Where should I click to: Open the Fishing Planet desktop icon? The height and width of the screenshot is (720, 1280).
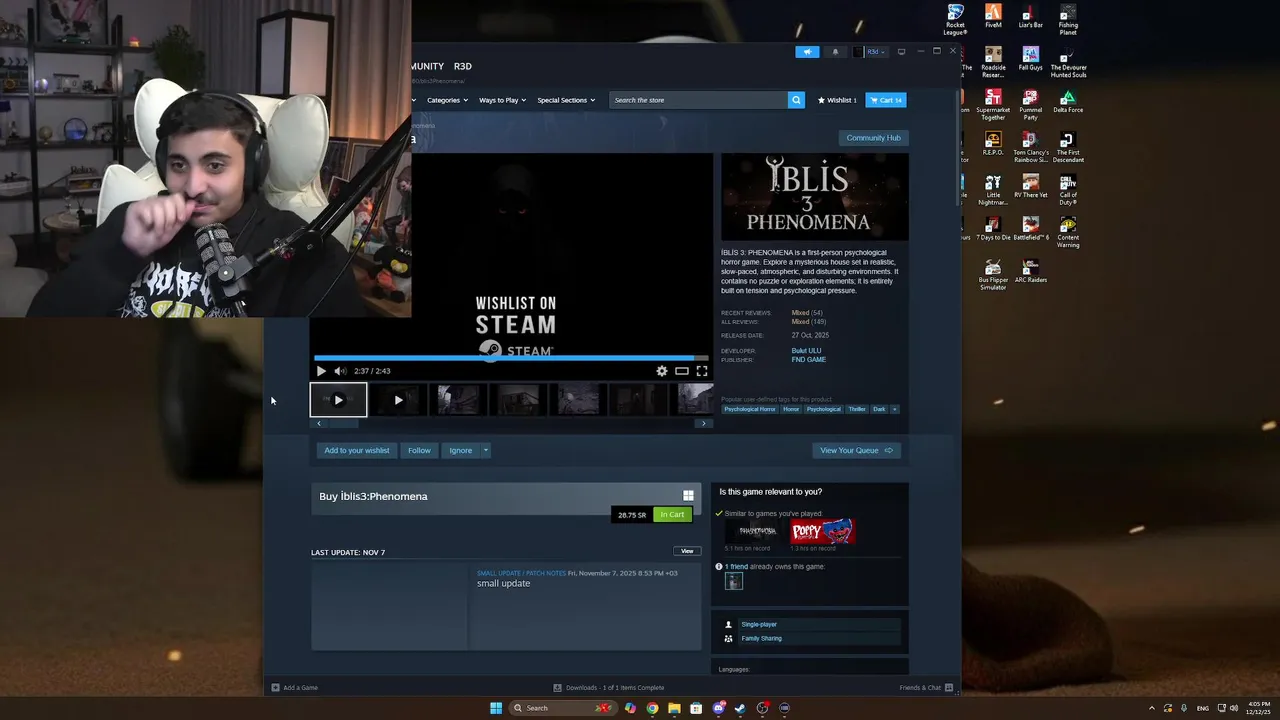pyautogui.click(x=1068, y=19)
